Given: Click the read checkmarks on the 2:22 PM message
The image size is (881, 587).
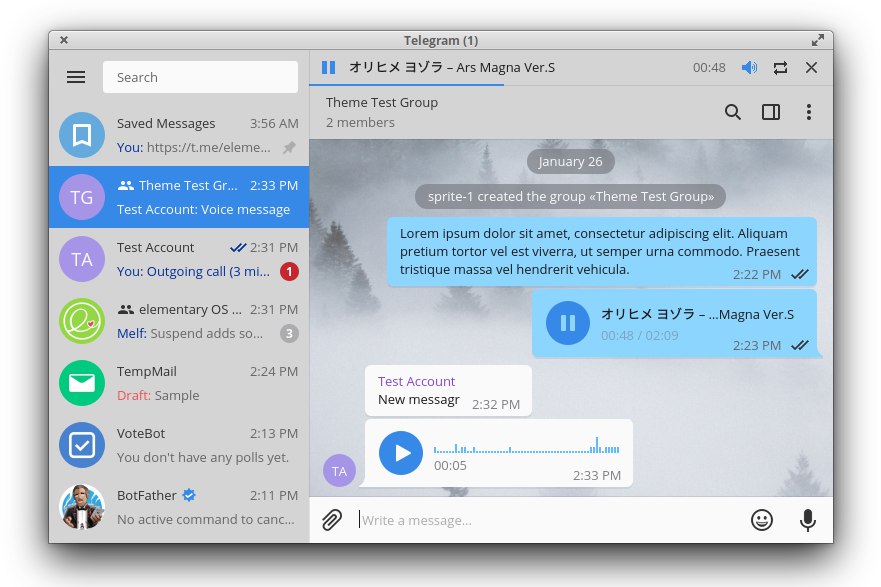Looking at the screenshot, I should click(800, 274).
